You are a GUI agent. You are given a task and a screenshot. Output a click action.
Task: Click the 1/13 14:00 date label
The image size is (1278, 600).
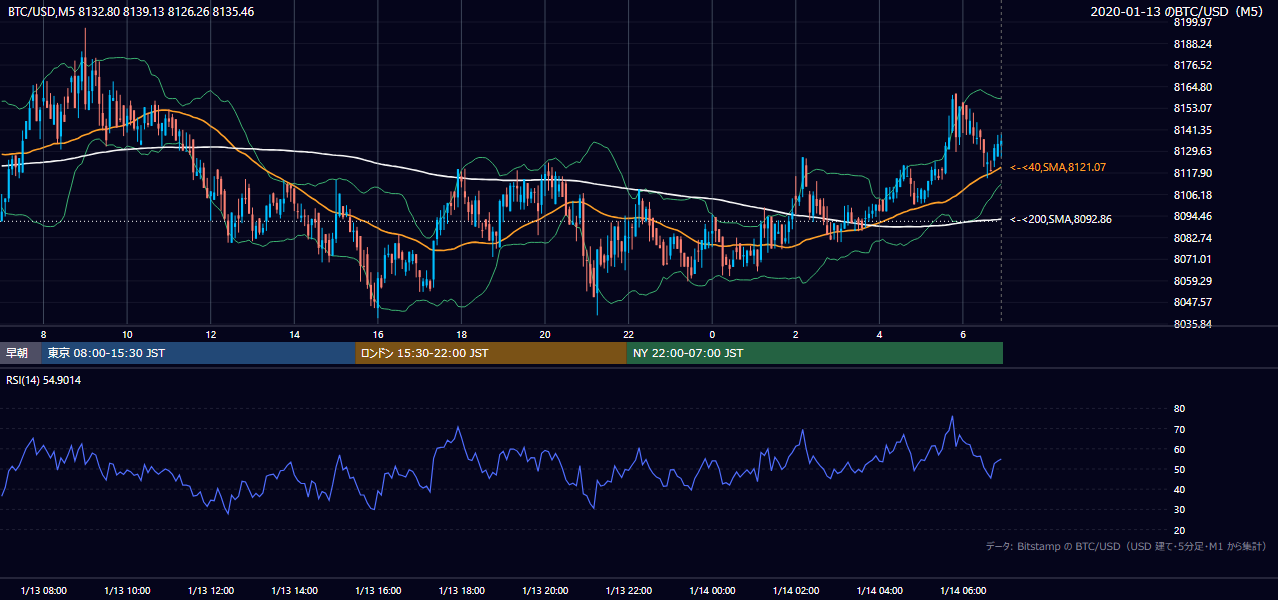point(294,590)
